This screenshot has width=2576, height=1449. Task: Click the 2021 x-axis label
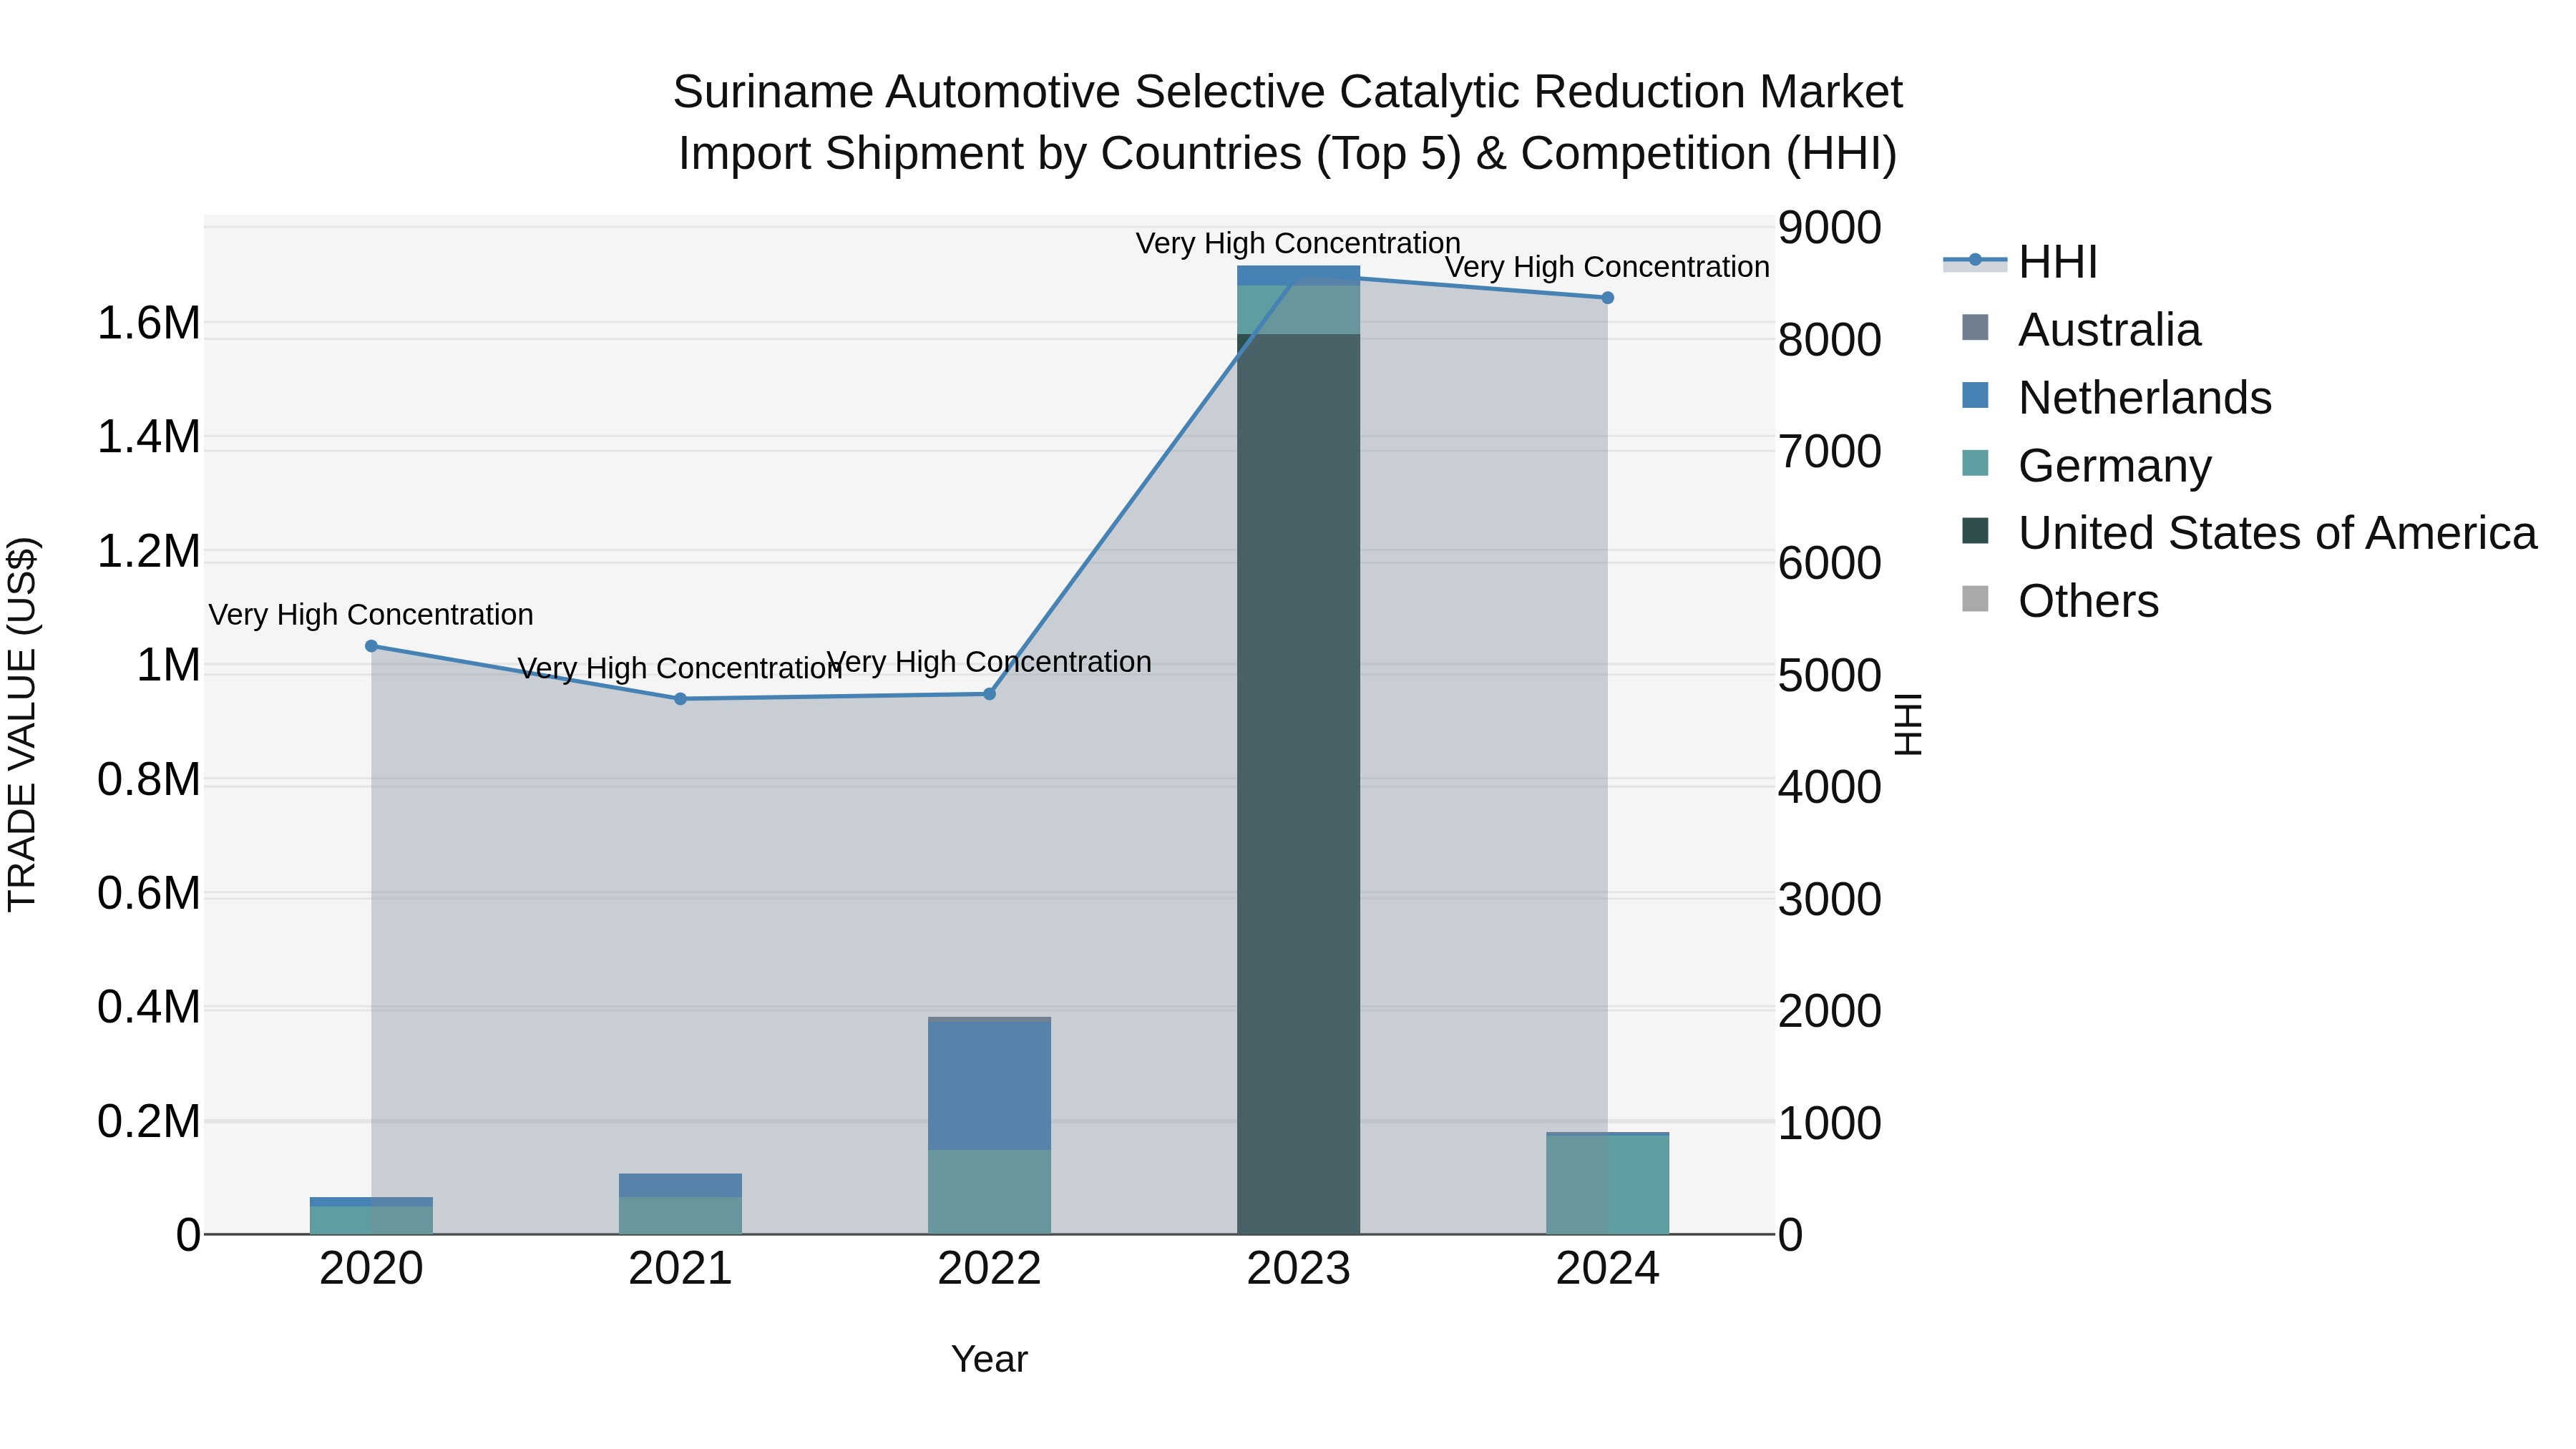[x=680, y=1269]
